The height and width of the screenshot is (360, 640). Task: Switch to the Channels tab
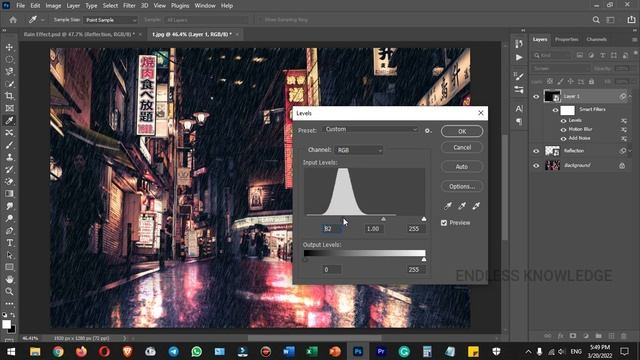point(596,40)
